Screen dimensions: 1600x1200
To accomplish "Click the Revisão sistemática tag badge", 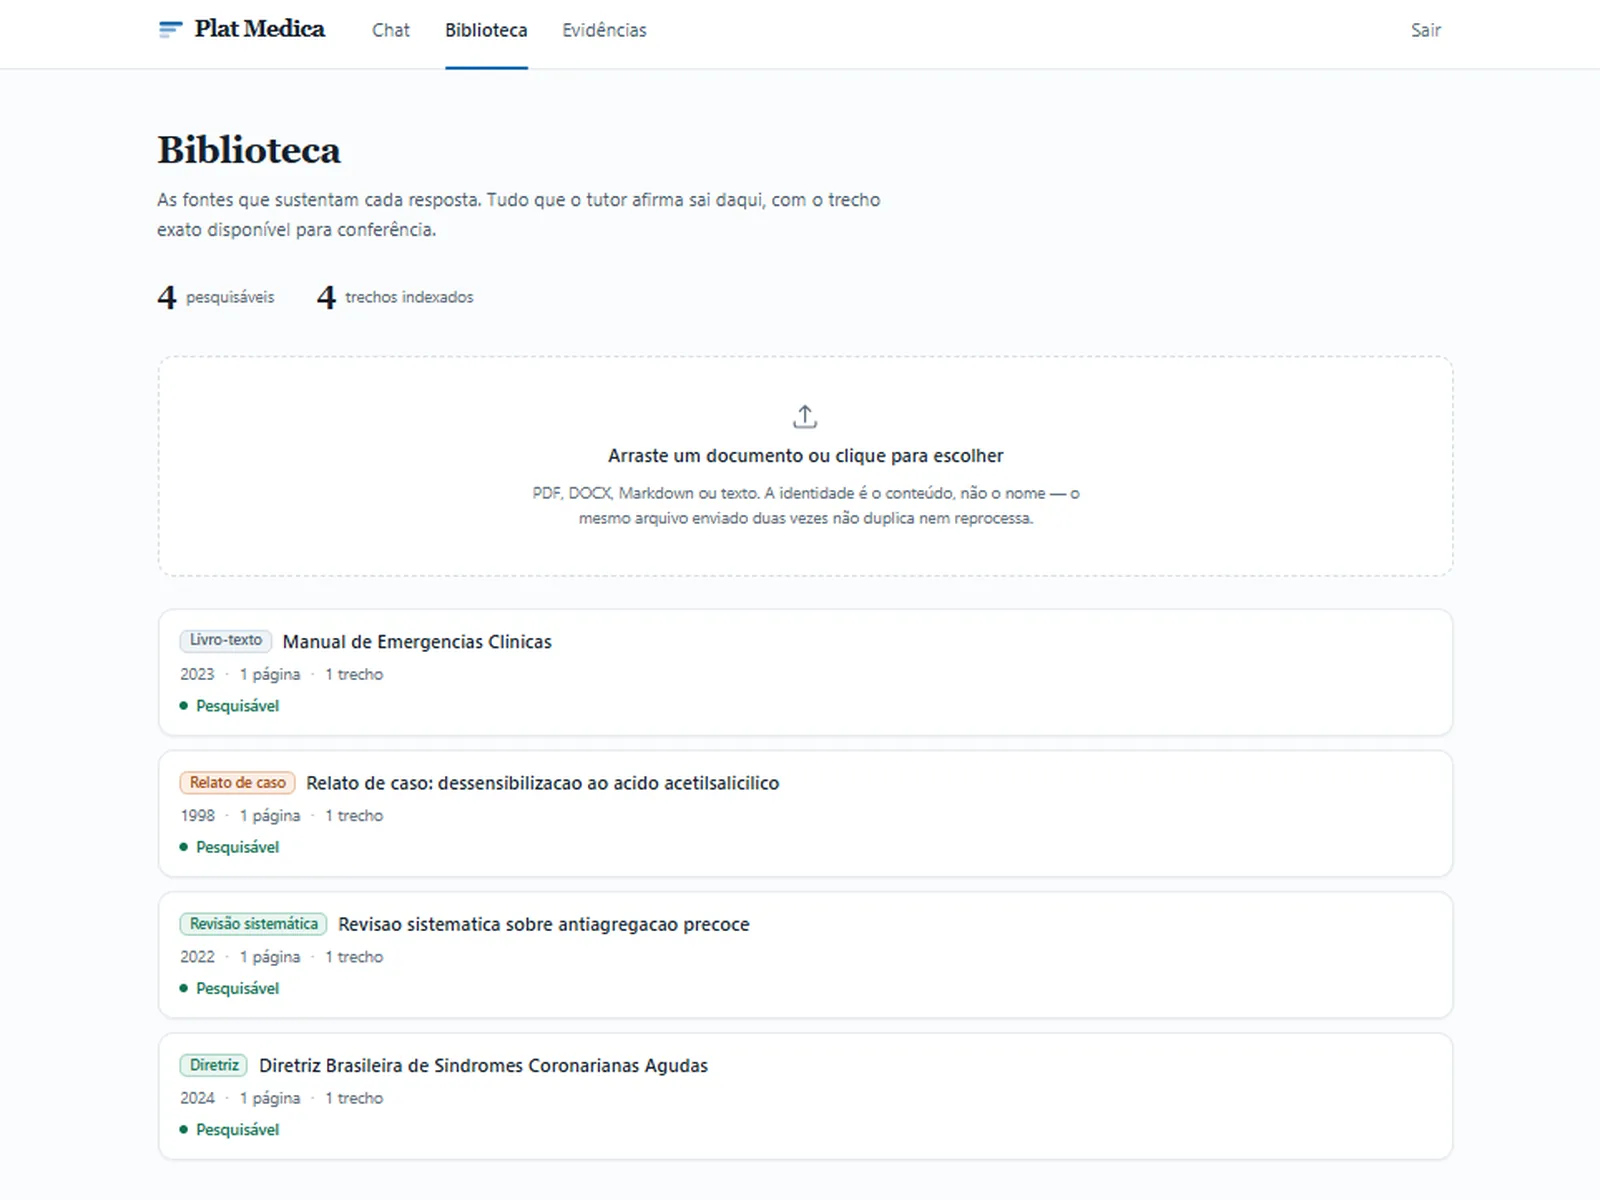I will point(254,923).
